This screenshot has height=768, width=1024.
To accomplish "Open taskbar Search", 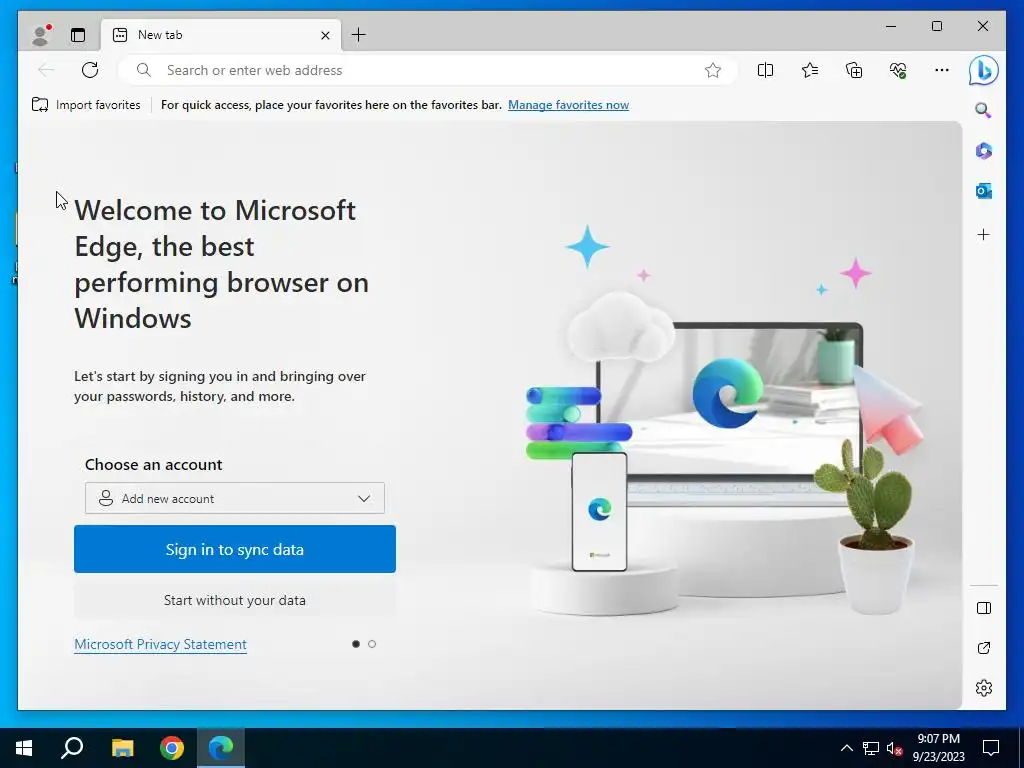I will 72,748.
